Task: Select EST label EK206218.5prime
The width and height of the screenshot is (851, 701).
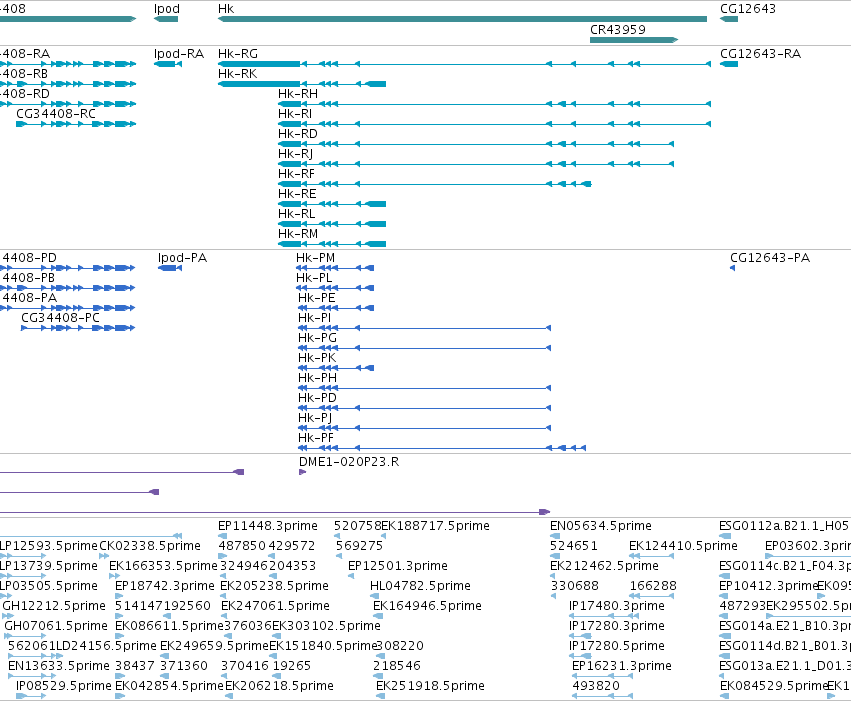Action: (279, 686)
